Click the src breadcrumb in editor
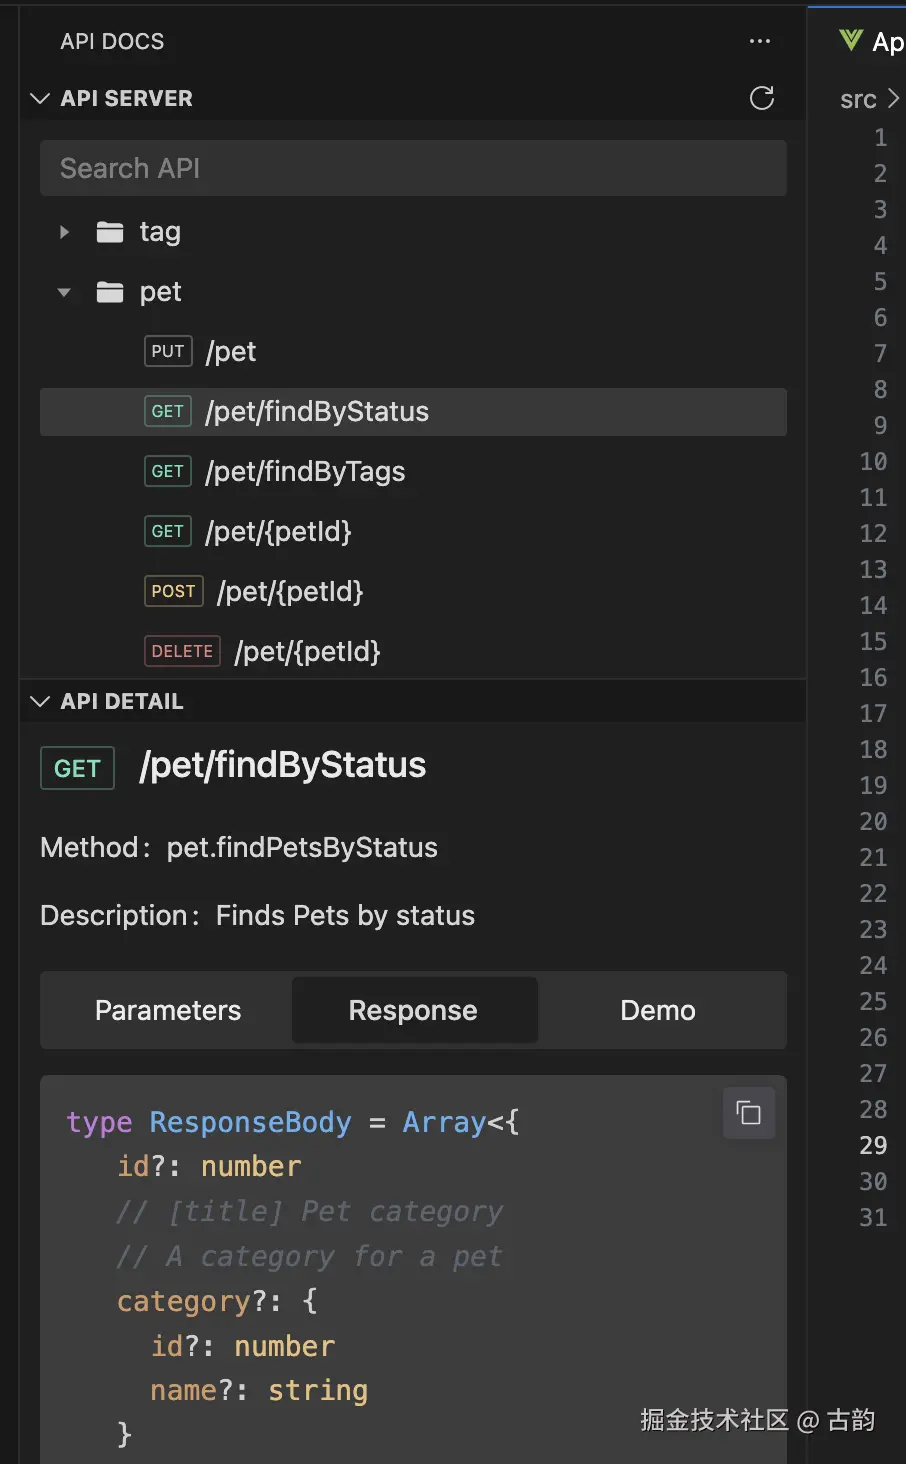906x1464 pixels. tap(858, 99)
